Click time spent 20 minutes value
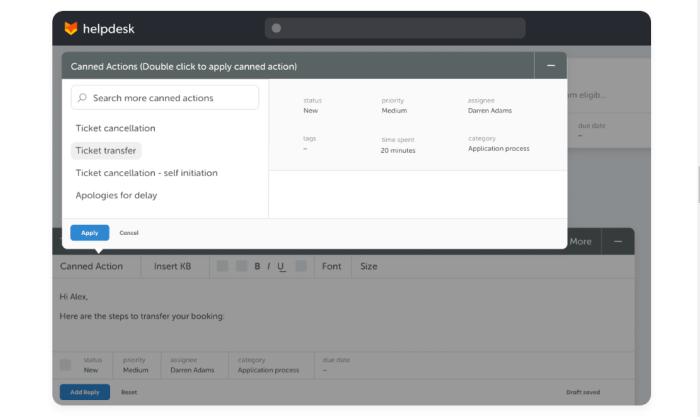Viewport: 700px width, 417px height. (398, 150)
